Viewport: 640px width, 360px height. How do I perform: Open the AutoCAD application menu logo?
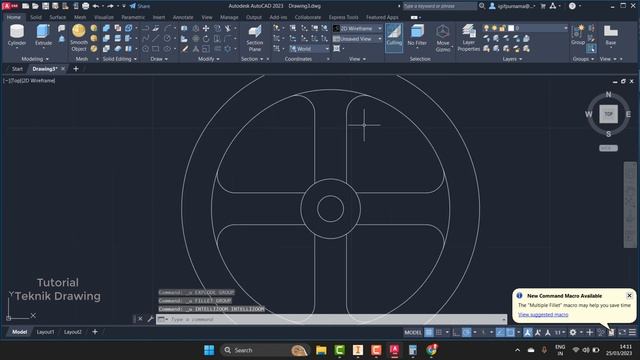point(11,6)
